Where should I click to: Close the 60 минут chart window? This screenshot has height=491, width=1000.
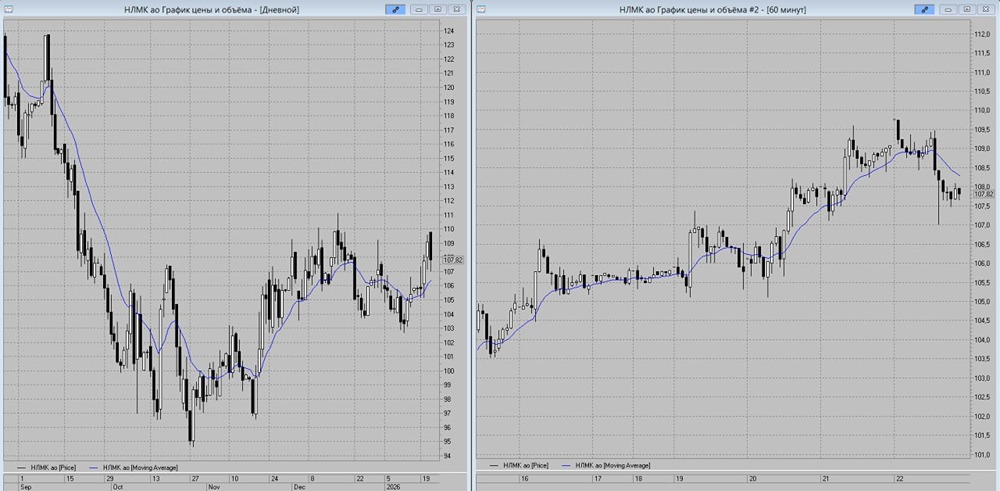pyautogui.click(x=984, y=10)
